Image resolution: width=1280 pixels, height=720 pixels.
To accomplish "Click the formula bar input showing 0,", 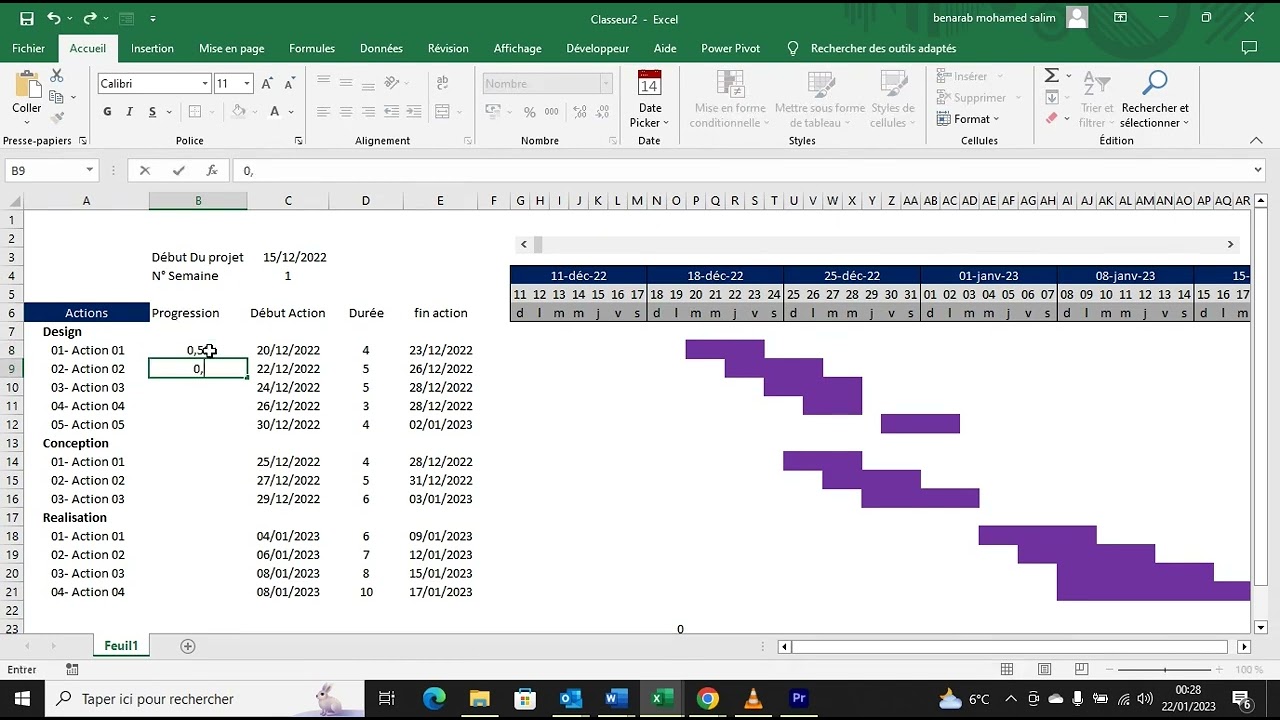I will click(x=740, y=171).
